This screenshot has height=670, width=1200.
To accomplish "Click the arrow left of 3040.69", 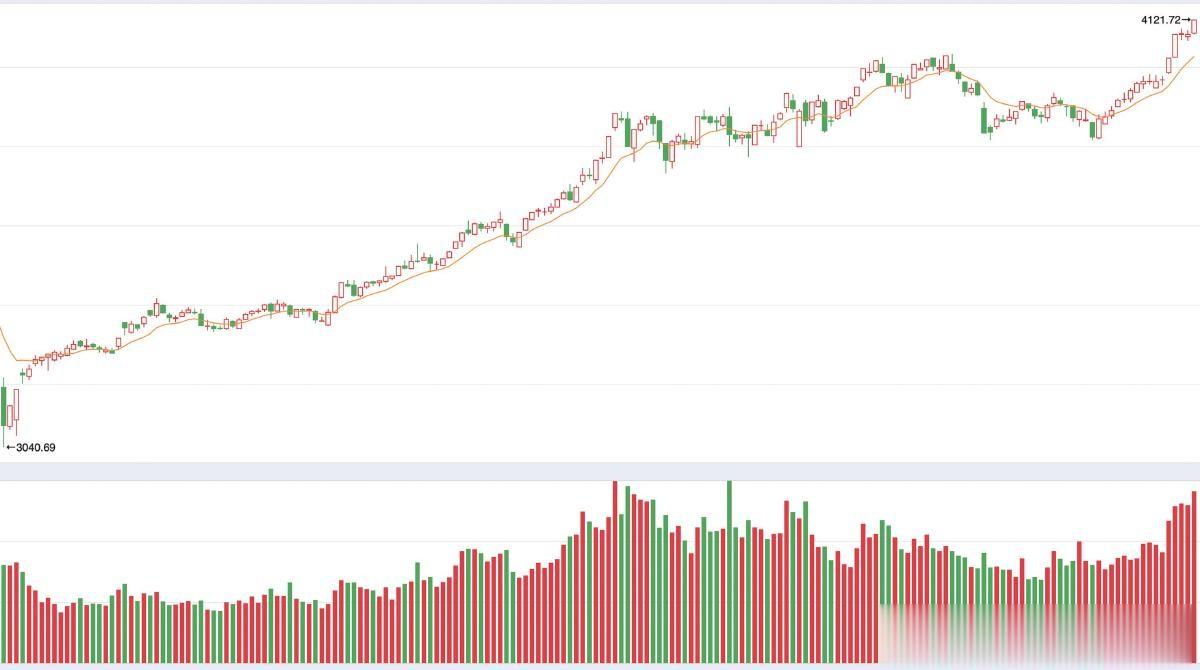I will click(10, 447).
